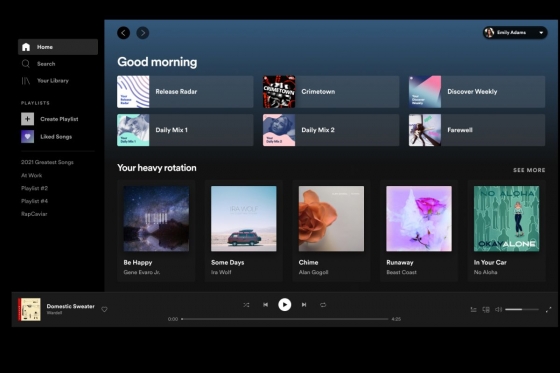Open the 2021 Greatest Songs playlist
This screenshot has height=373, width=560.
[47, 162]
